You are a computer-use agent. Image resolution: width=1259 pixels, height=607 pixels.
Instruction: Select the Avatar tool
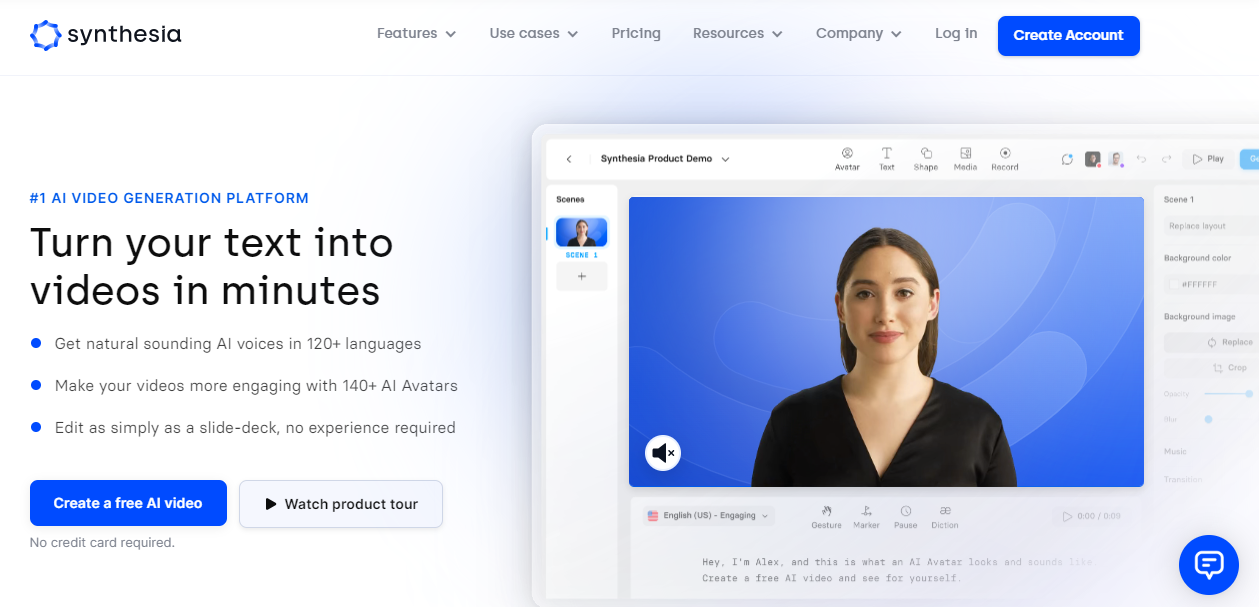847,159
